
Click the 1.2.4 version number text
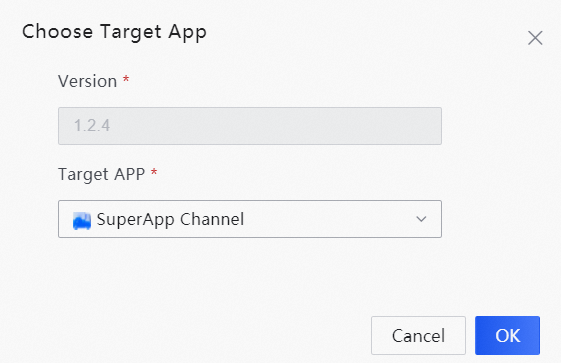[92, 126]
